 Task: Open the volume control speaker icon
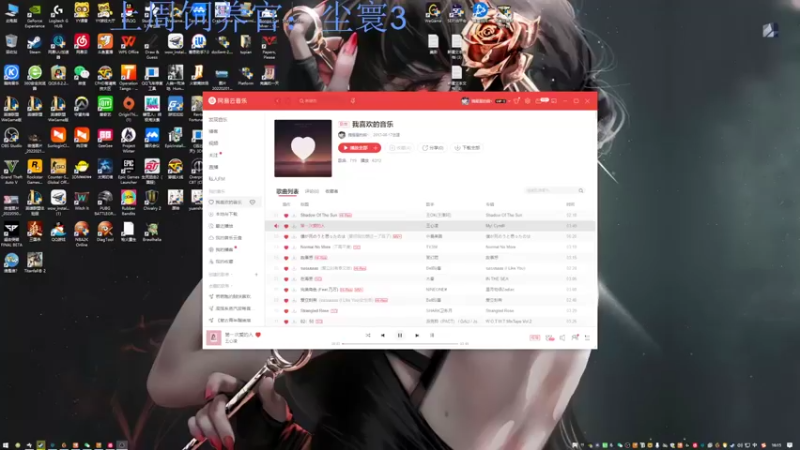562,337
